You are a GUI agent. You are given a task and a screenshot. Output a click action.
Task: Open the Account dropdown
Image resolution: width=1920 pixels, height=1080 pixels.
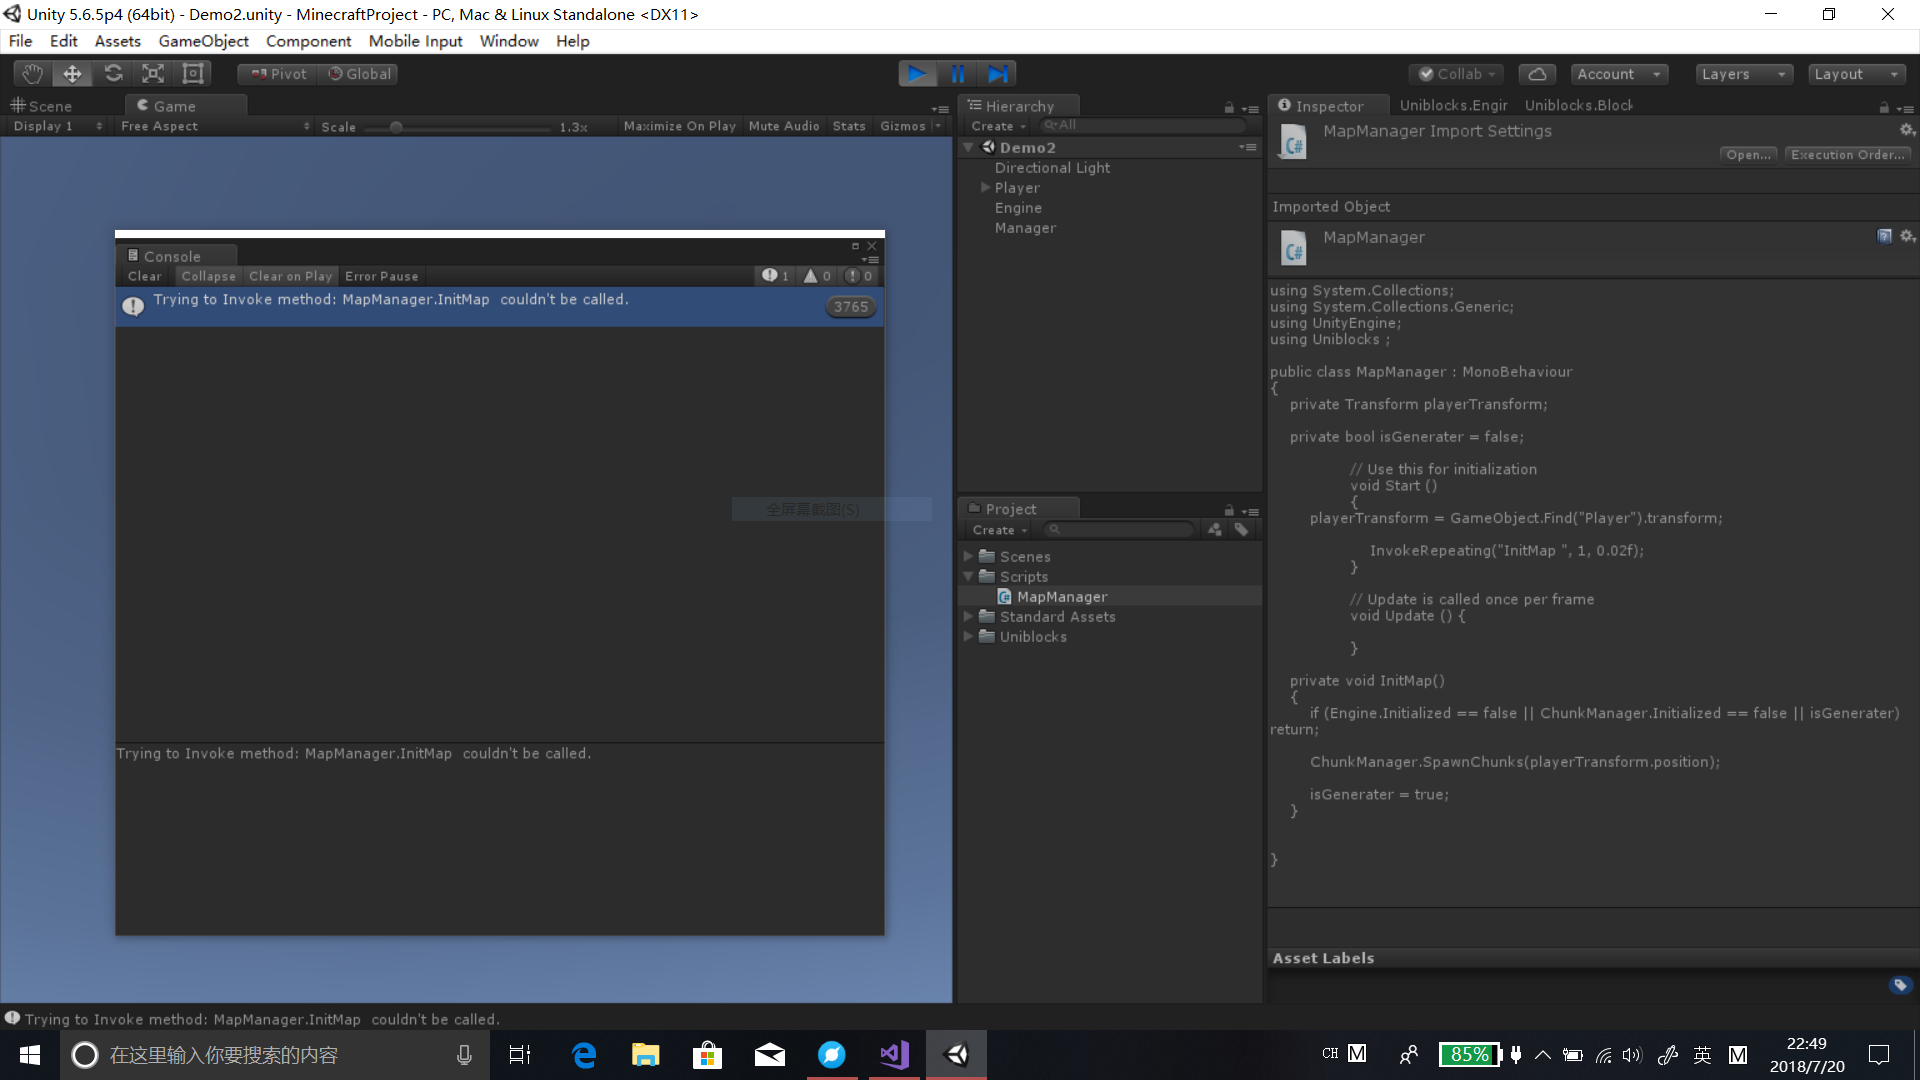click(x=1618, y=74)
